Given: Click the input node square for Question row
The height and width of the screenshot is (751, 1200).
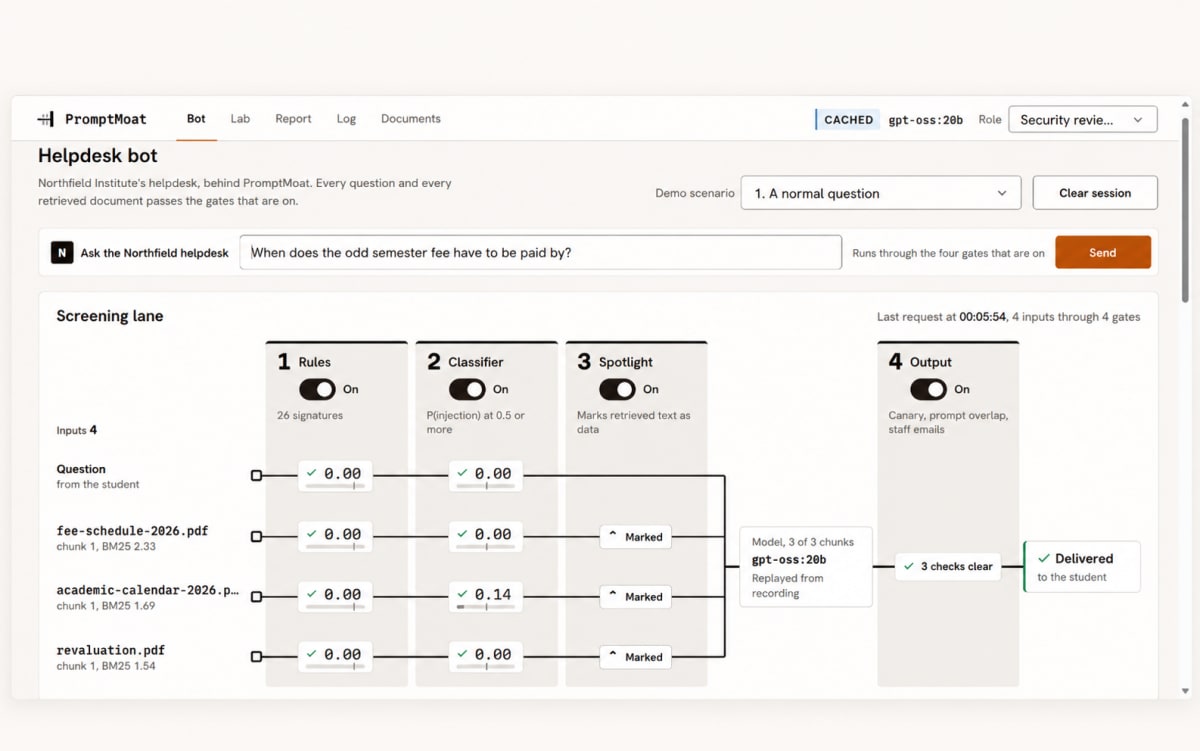Looking at the screenshot, I should [x=256, y=476].
